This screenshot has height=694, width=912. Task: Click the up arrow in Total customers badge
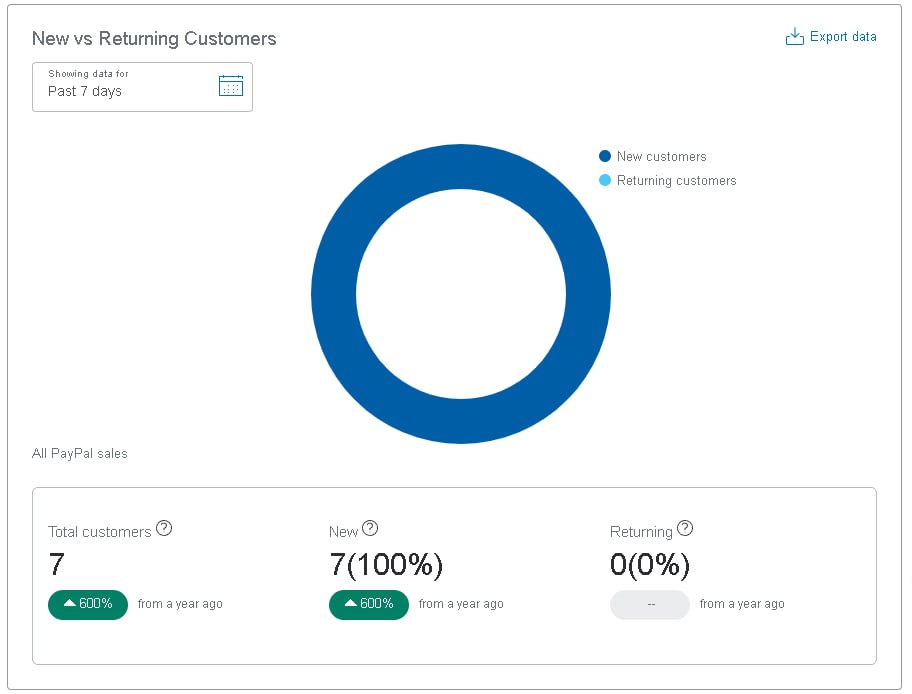(x=70, y=603)
